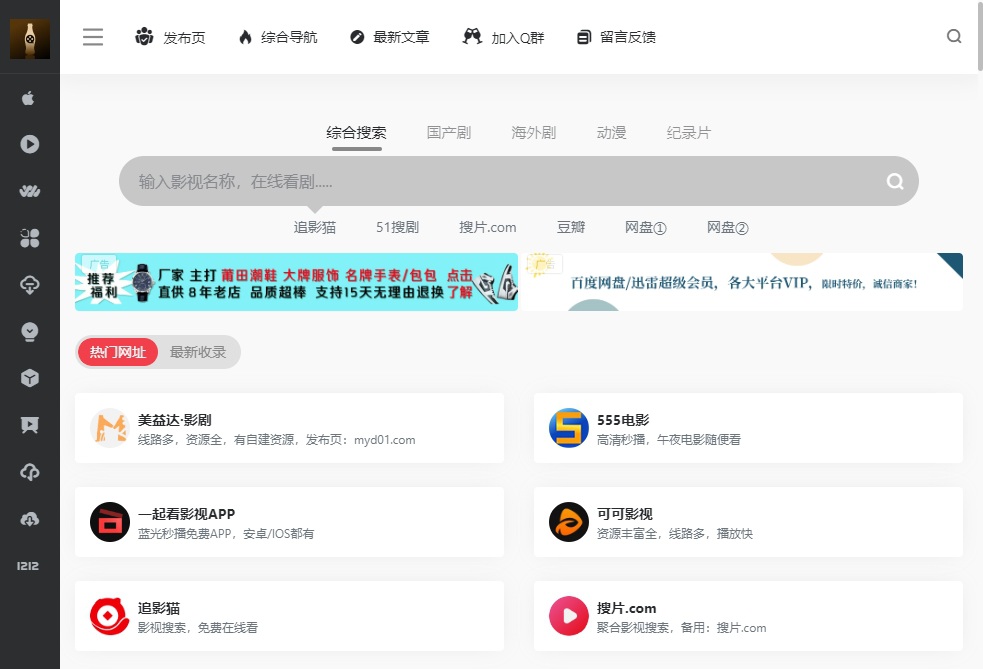The height and width of the screenshot is (669, 983).
Task: Open the four-squares apps sidebar icon
Action: (29, 238)
